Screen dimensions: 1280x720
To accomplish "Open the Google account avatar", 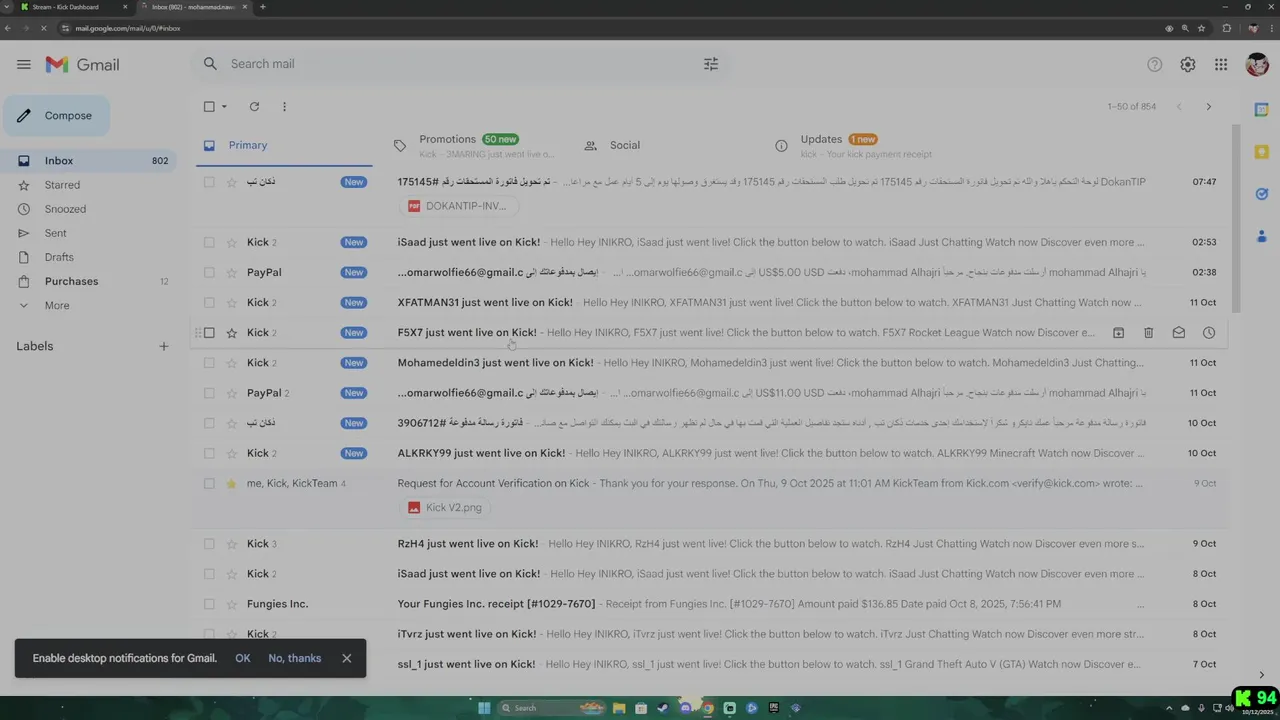I will [x=1257, y=64].
